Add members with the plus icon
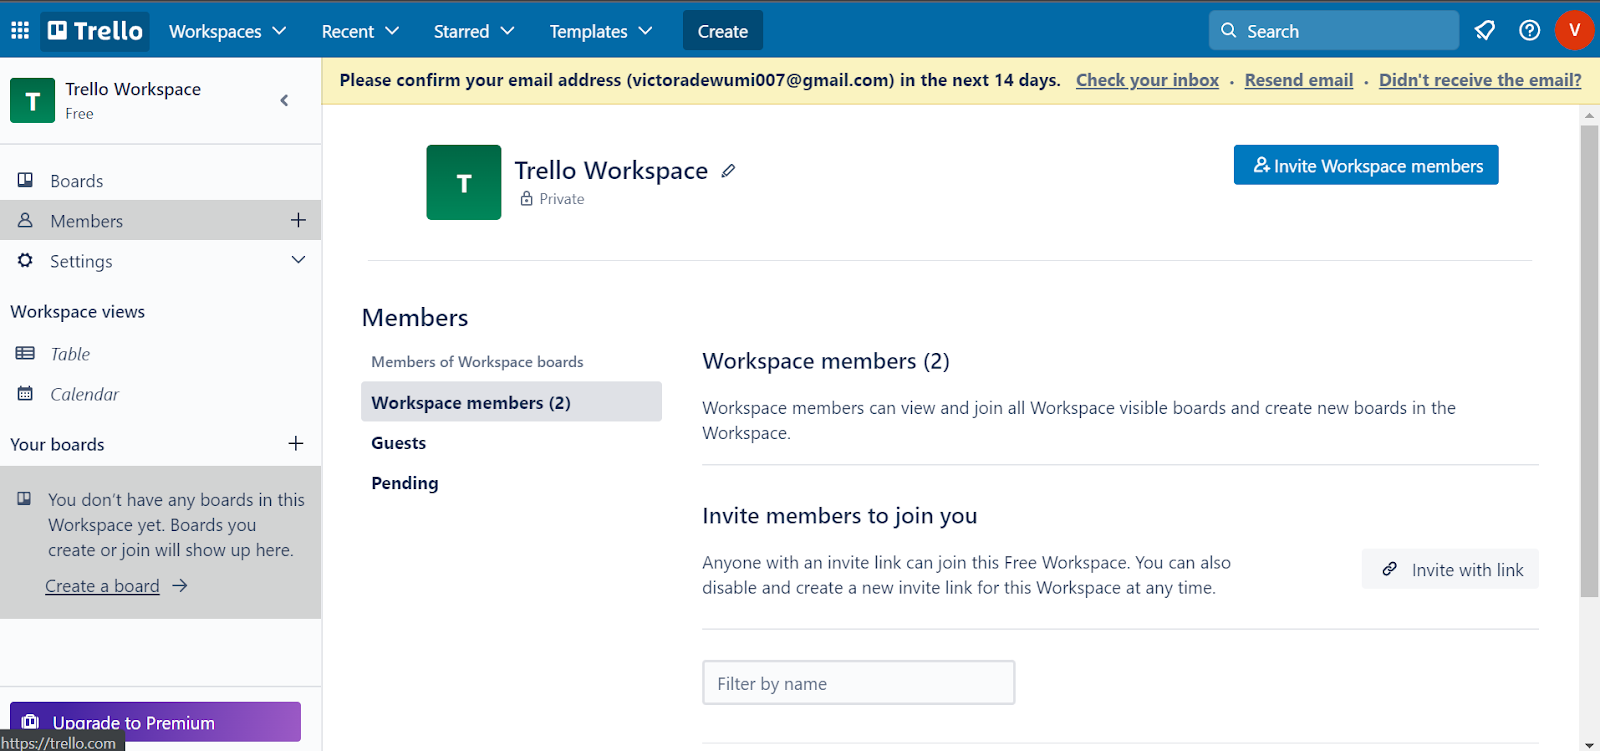The height and width of the screenshot is (751, 1600). click(298, 220)
